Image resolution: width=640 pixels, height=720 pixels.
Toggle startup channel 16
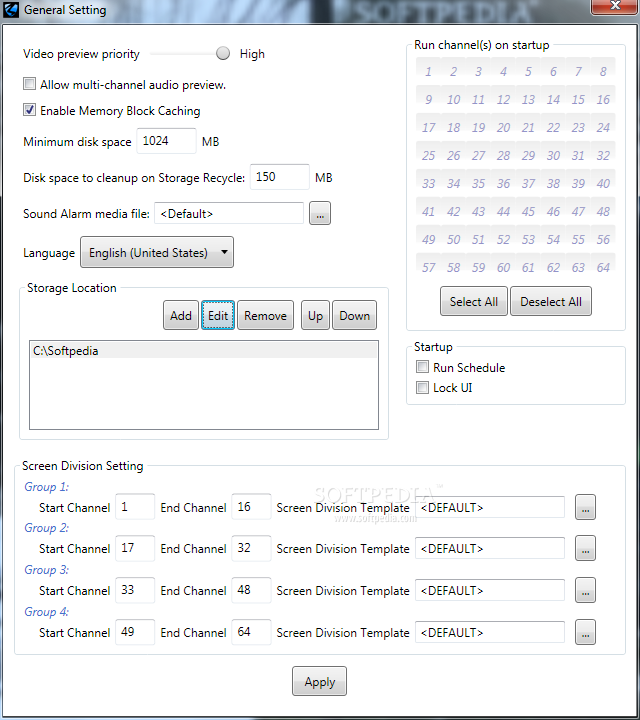point(603,99)
